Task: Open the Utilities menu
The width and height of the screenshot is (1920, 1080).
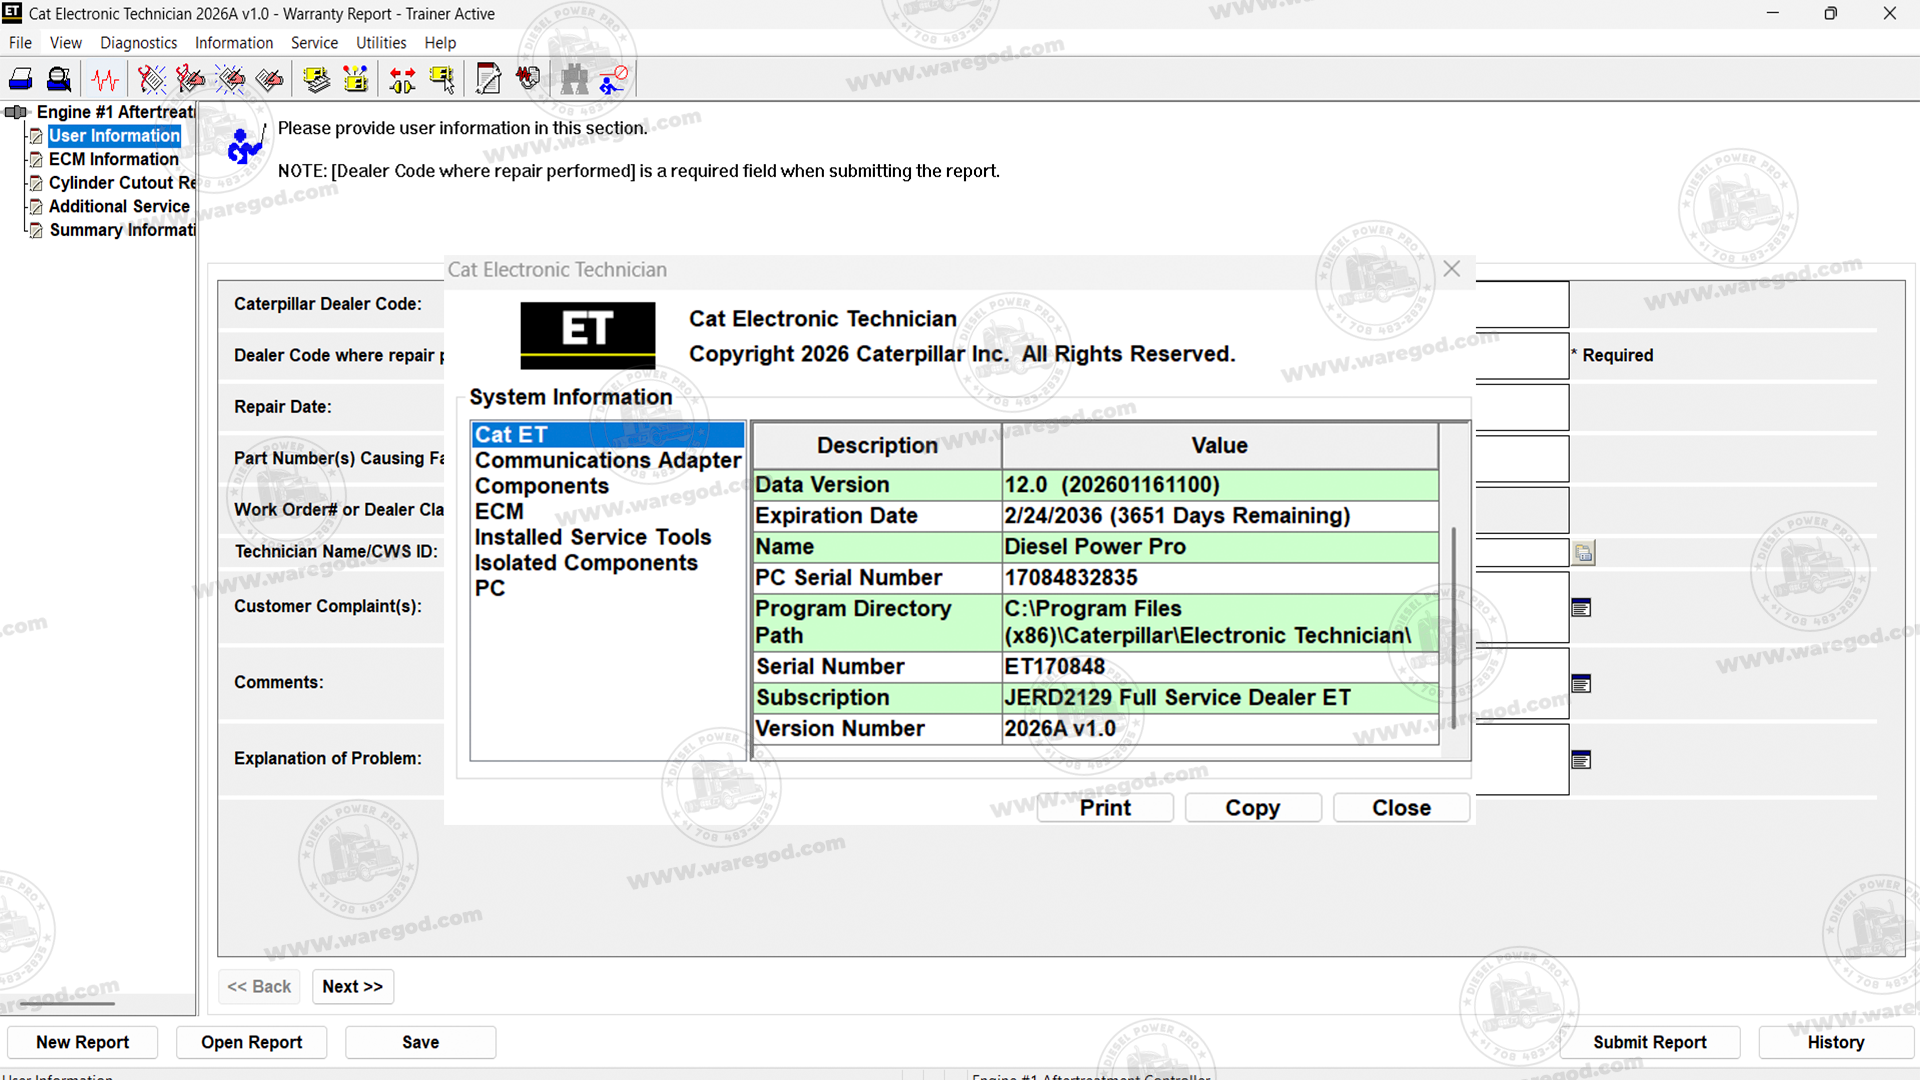Action: pyautogui.click(x=380, y=43)
